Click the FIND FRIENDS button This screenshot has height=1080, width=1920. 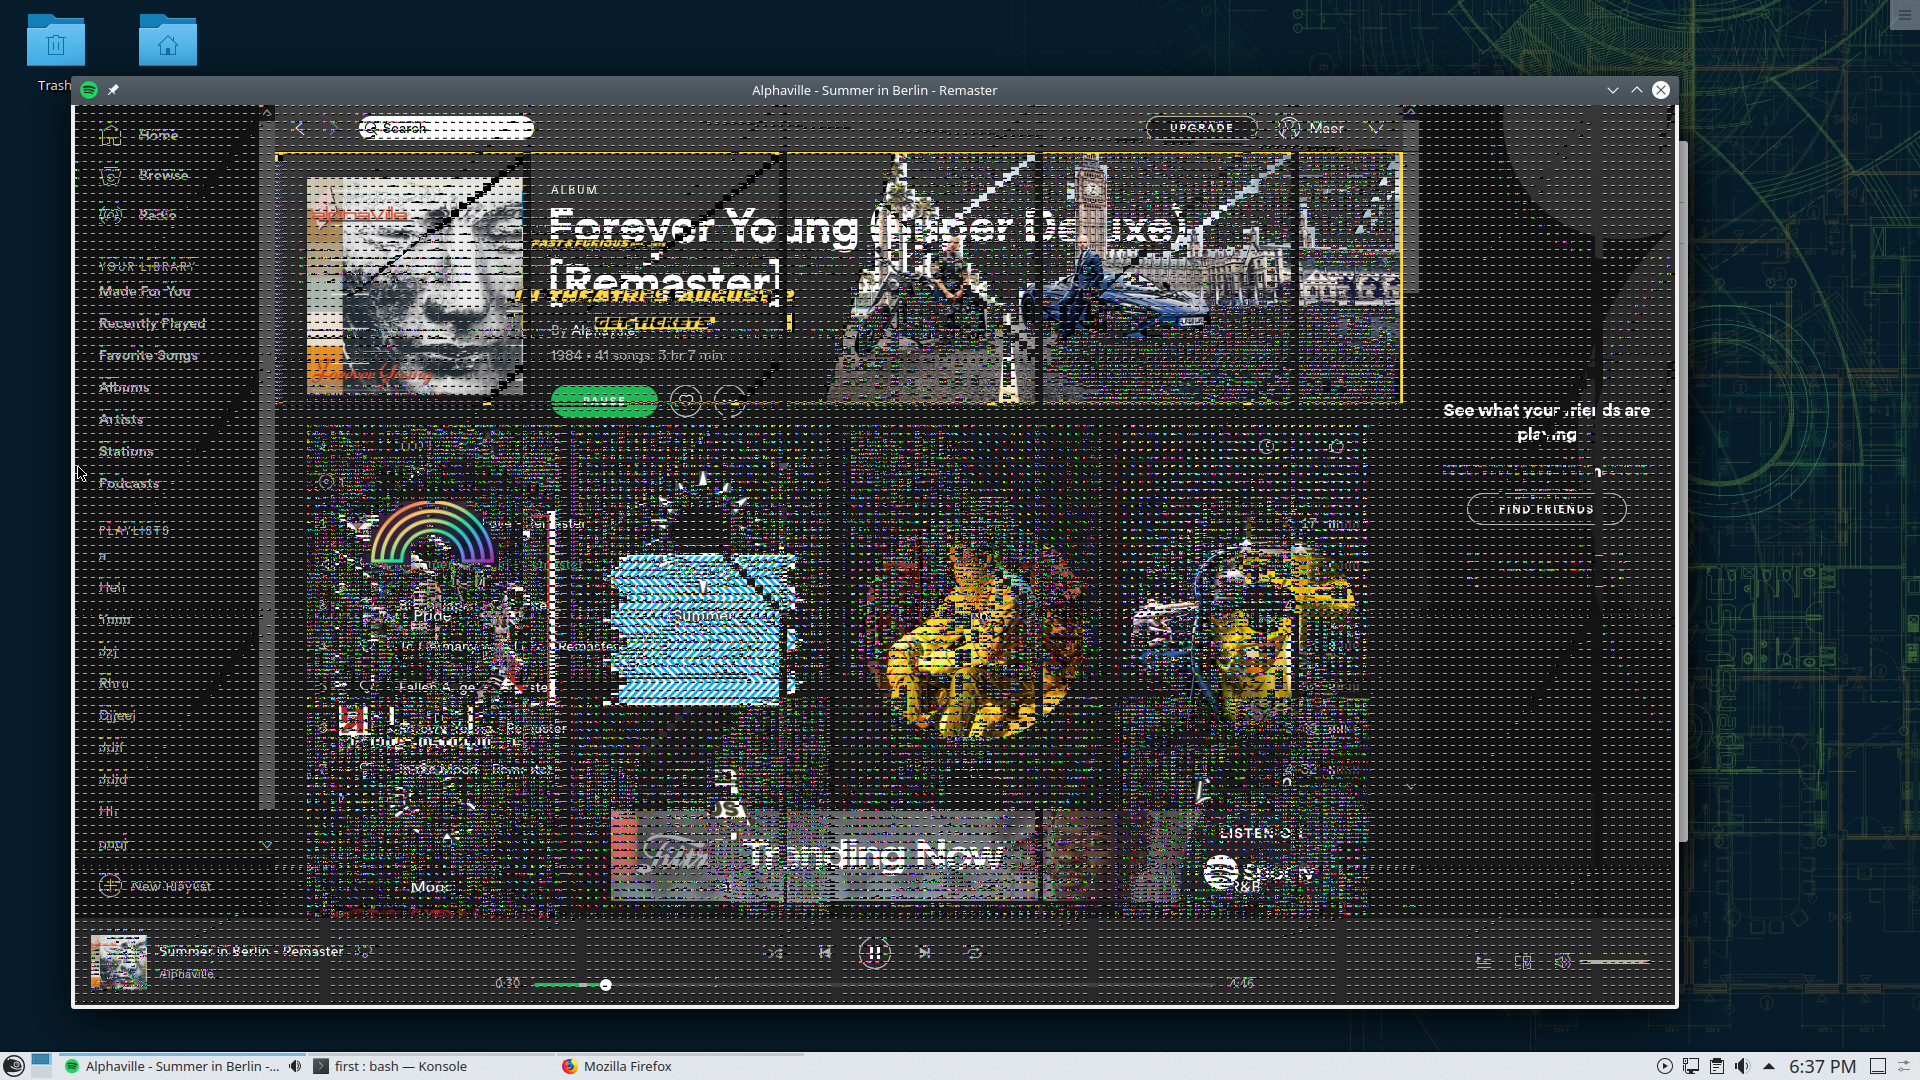click(1545, 509)
